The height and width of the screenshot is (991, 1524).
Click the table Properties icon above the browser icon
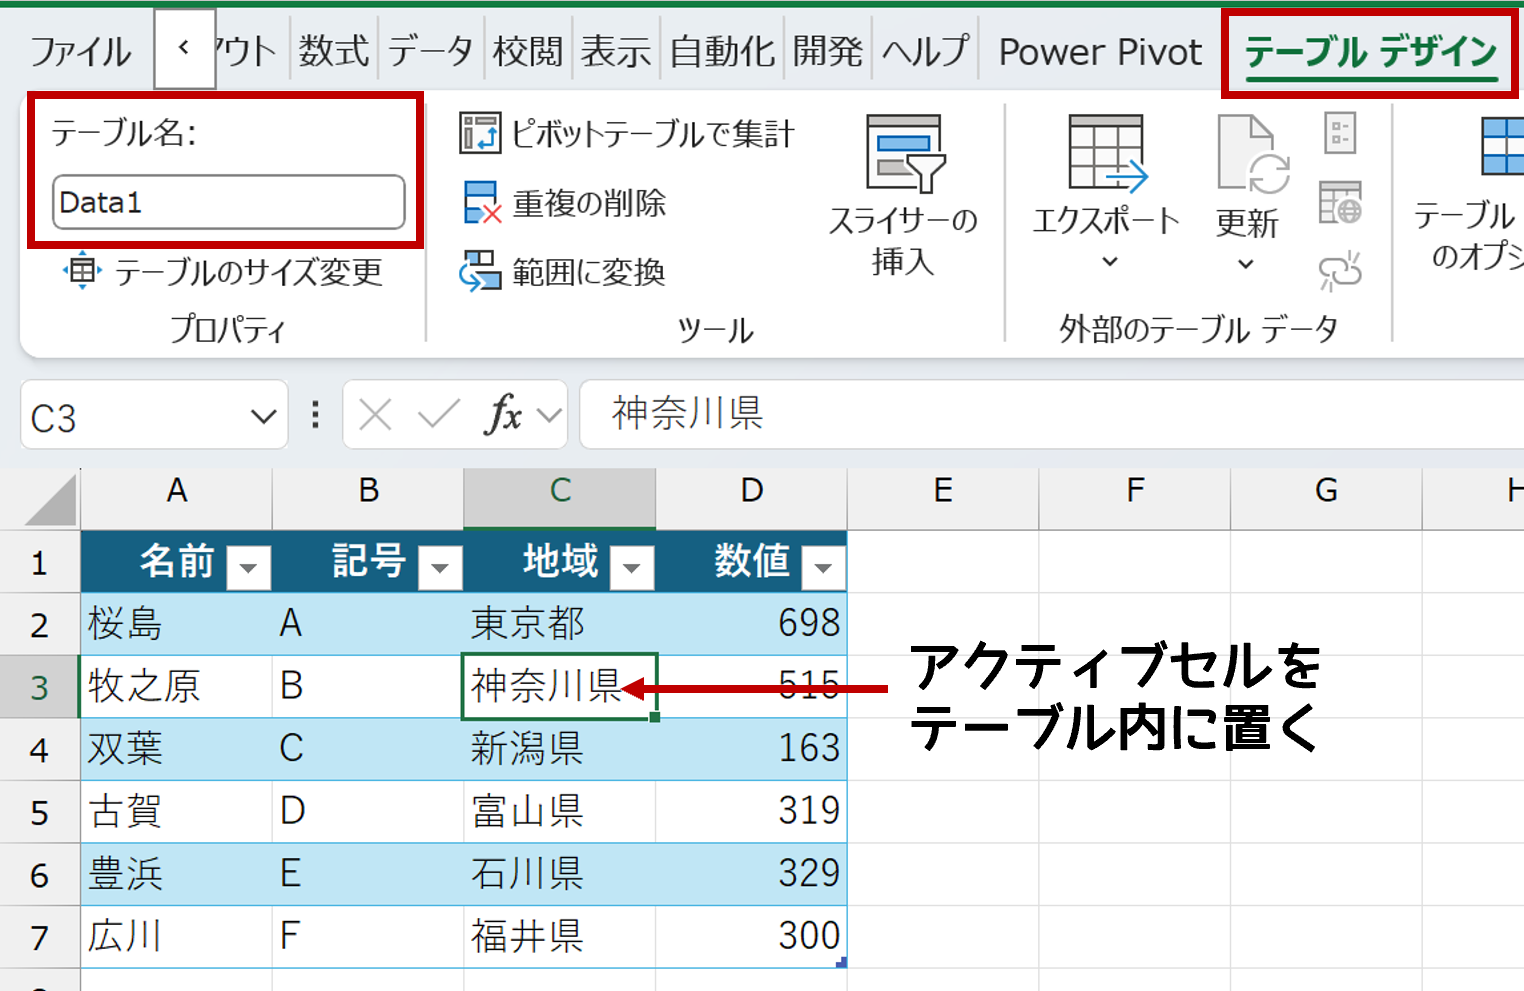point(1340,133)
